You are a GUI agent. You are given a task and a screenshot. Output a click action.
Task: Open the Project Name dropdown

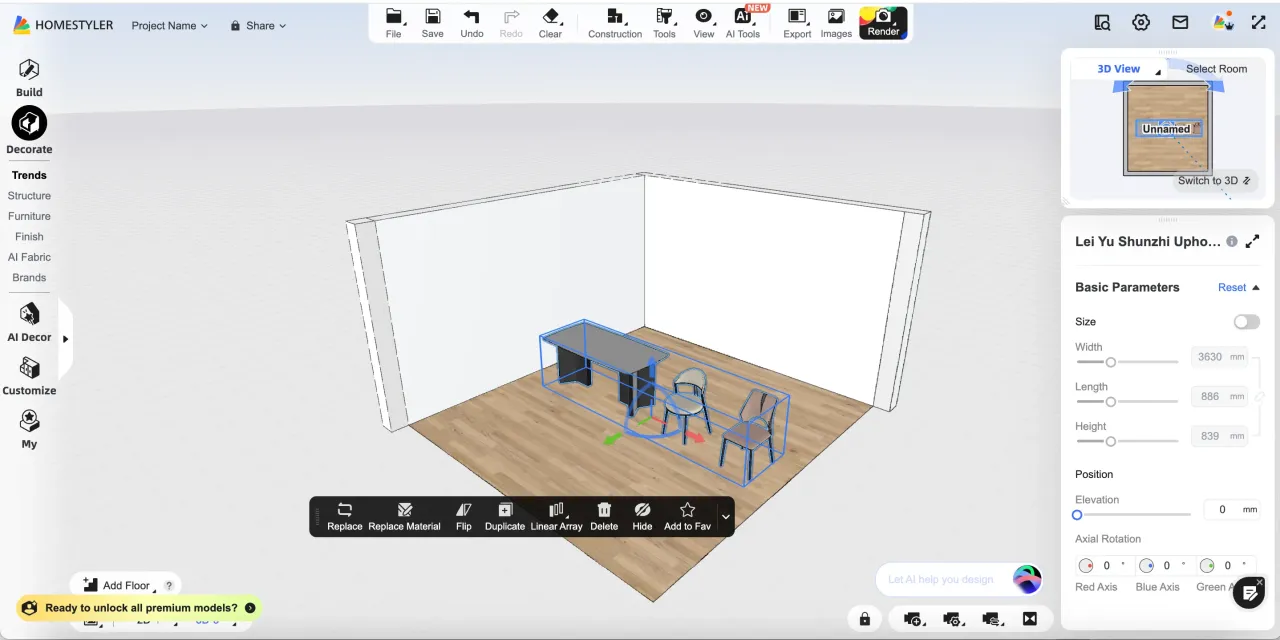pos(169,26)
